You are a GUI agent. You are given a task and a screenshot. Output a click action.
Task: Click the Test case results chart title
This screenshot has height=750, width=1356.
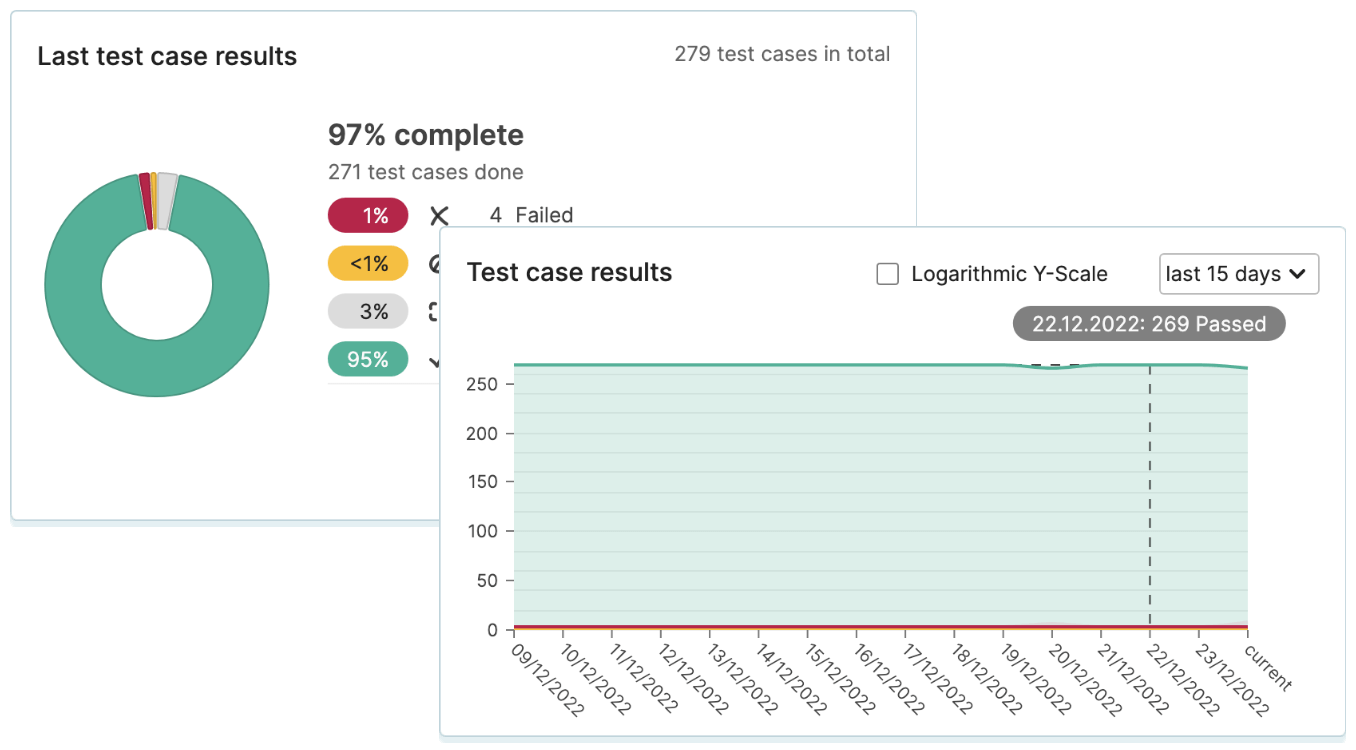[569, 272]
